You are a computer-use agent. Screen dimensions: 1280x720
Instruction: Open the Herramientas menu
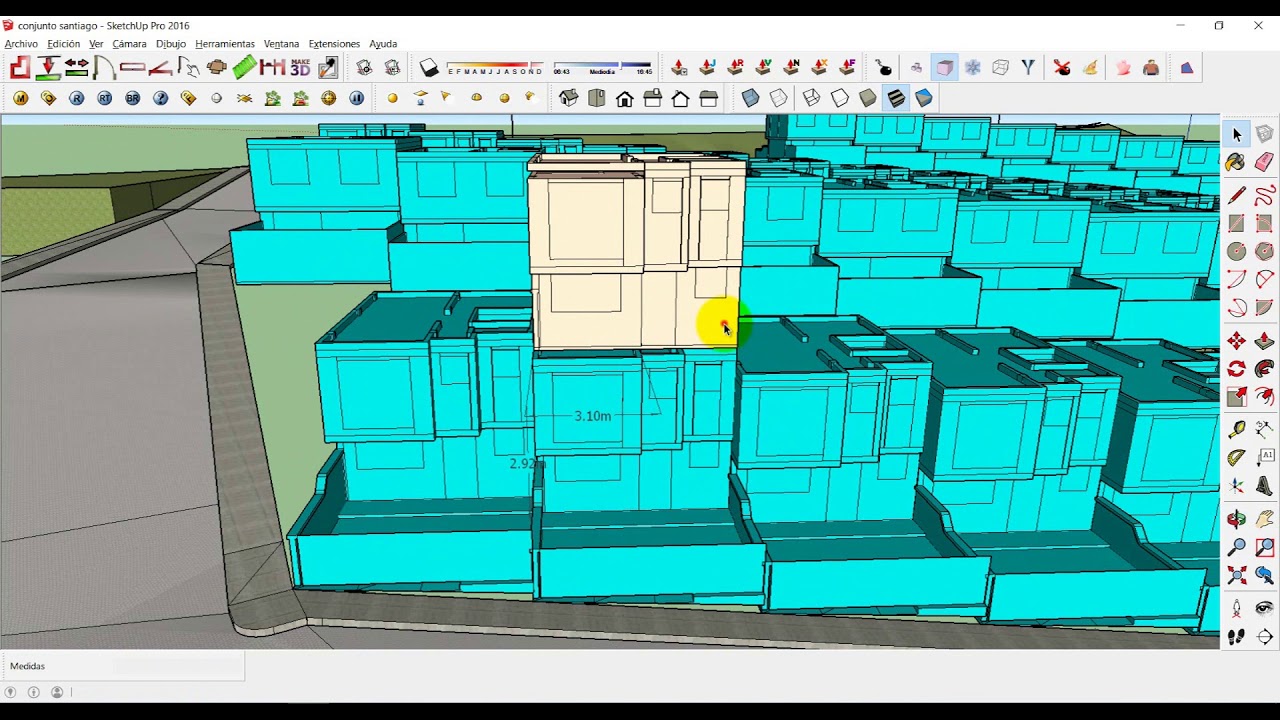click(x=225, y=44)
